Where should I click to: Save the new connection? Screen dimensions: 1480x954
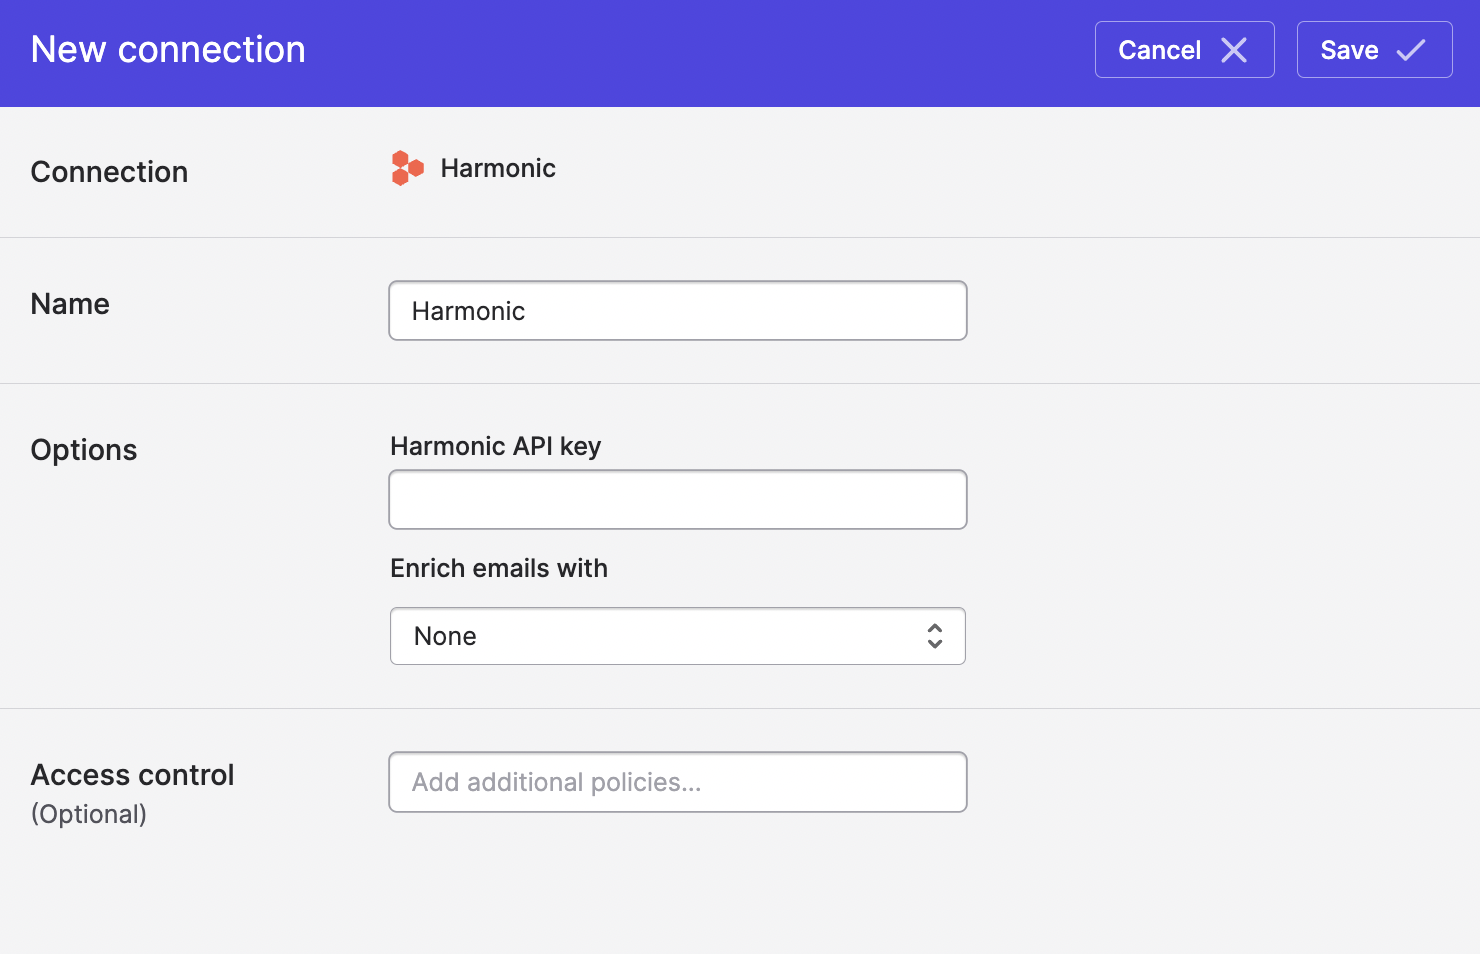(x=1374, y=50)
